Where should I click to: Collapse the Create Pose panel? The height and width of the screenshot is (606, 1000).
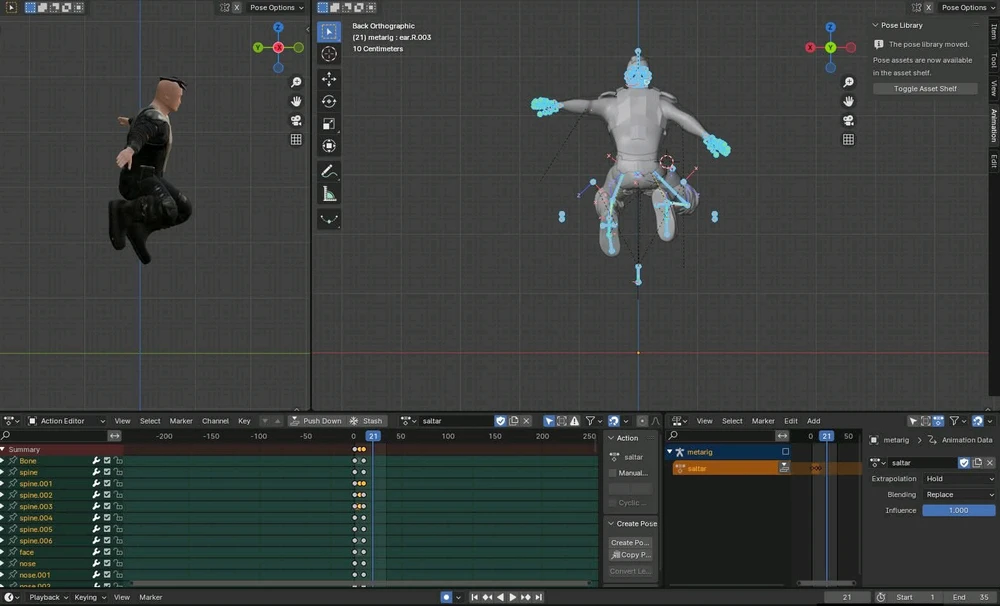611,524
